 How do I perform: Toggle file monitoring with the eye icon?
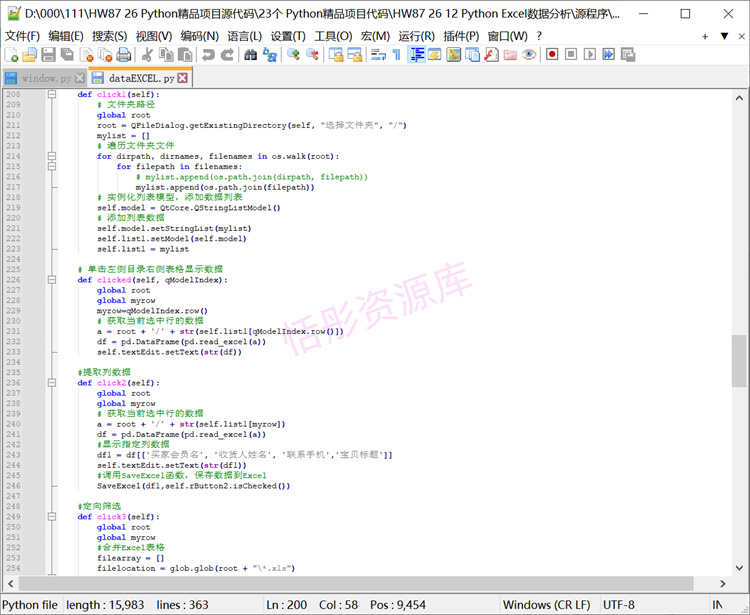pyautogui.click(x=529, y=55)
